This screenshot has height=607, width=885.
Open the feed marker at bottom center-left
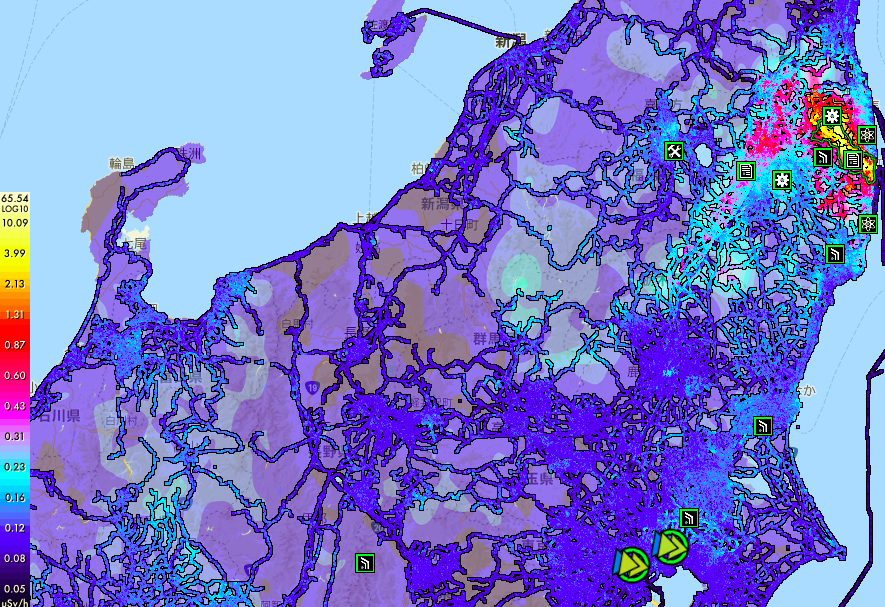365,563
